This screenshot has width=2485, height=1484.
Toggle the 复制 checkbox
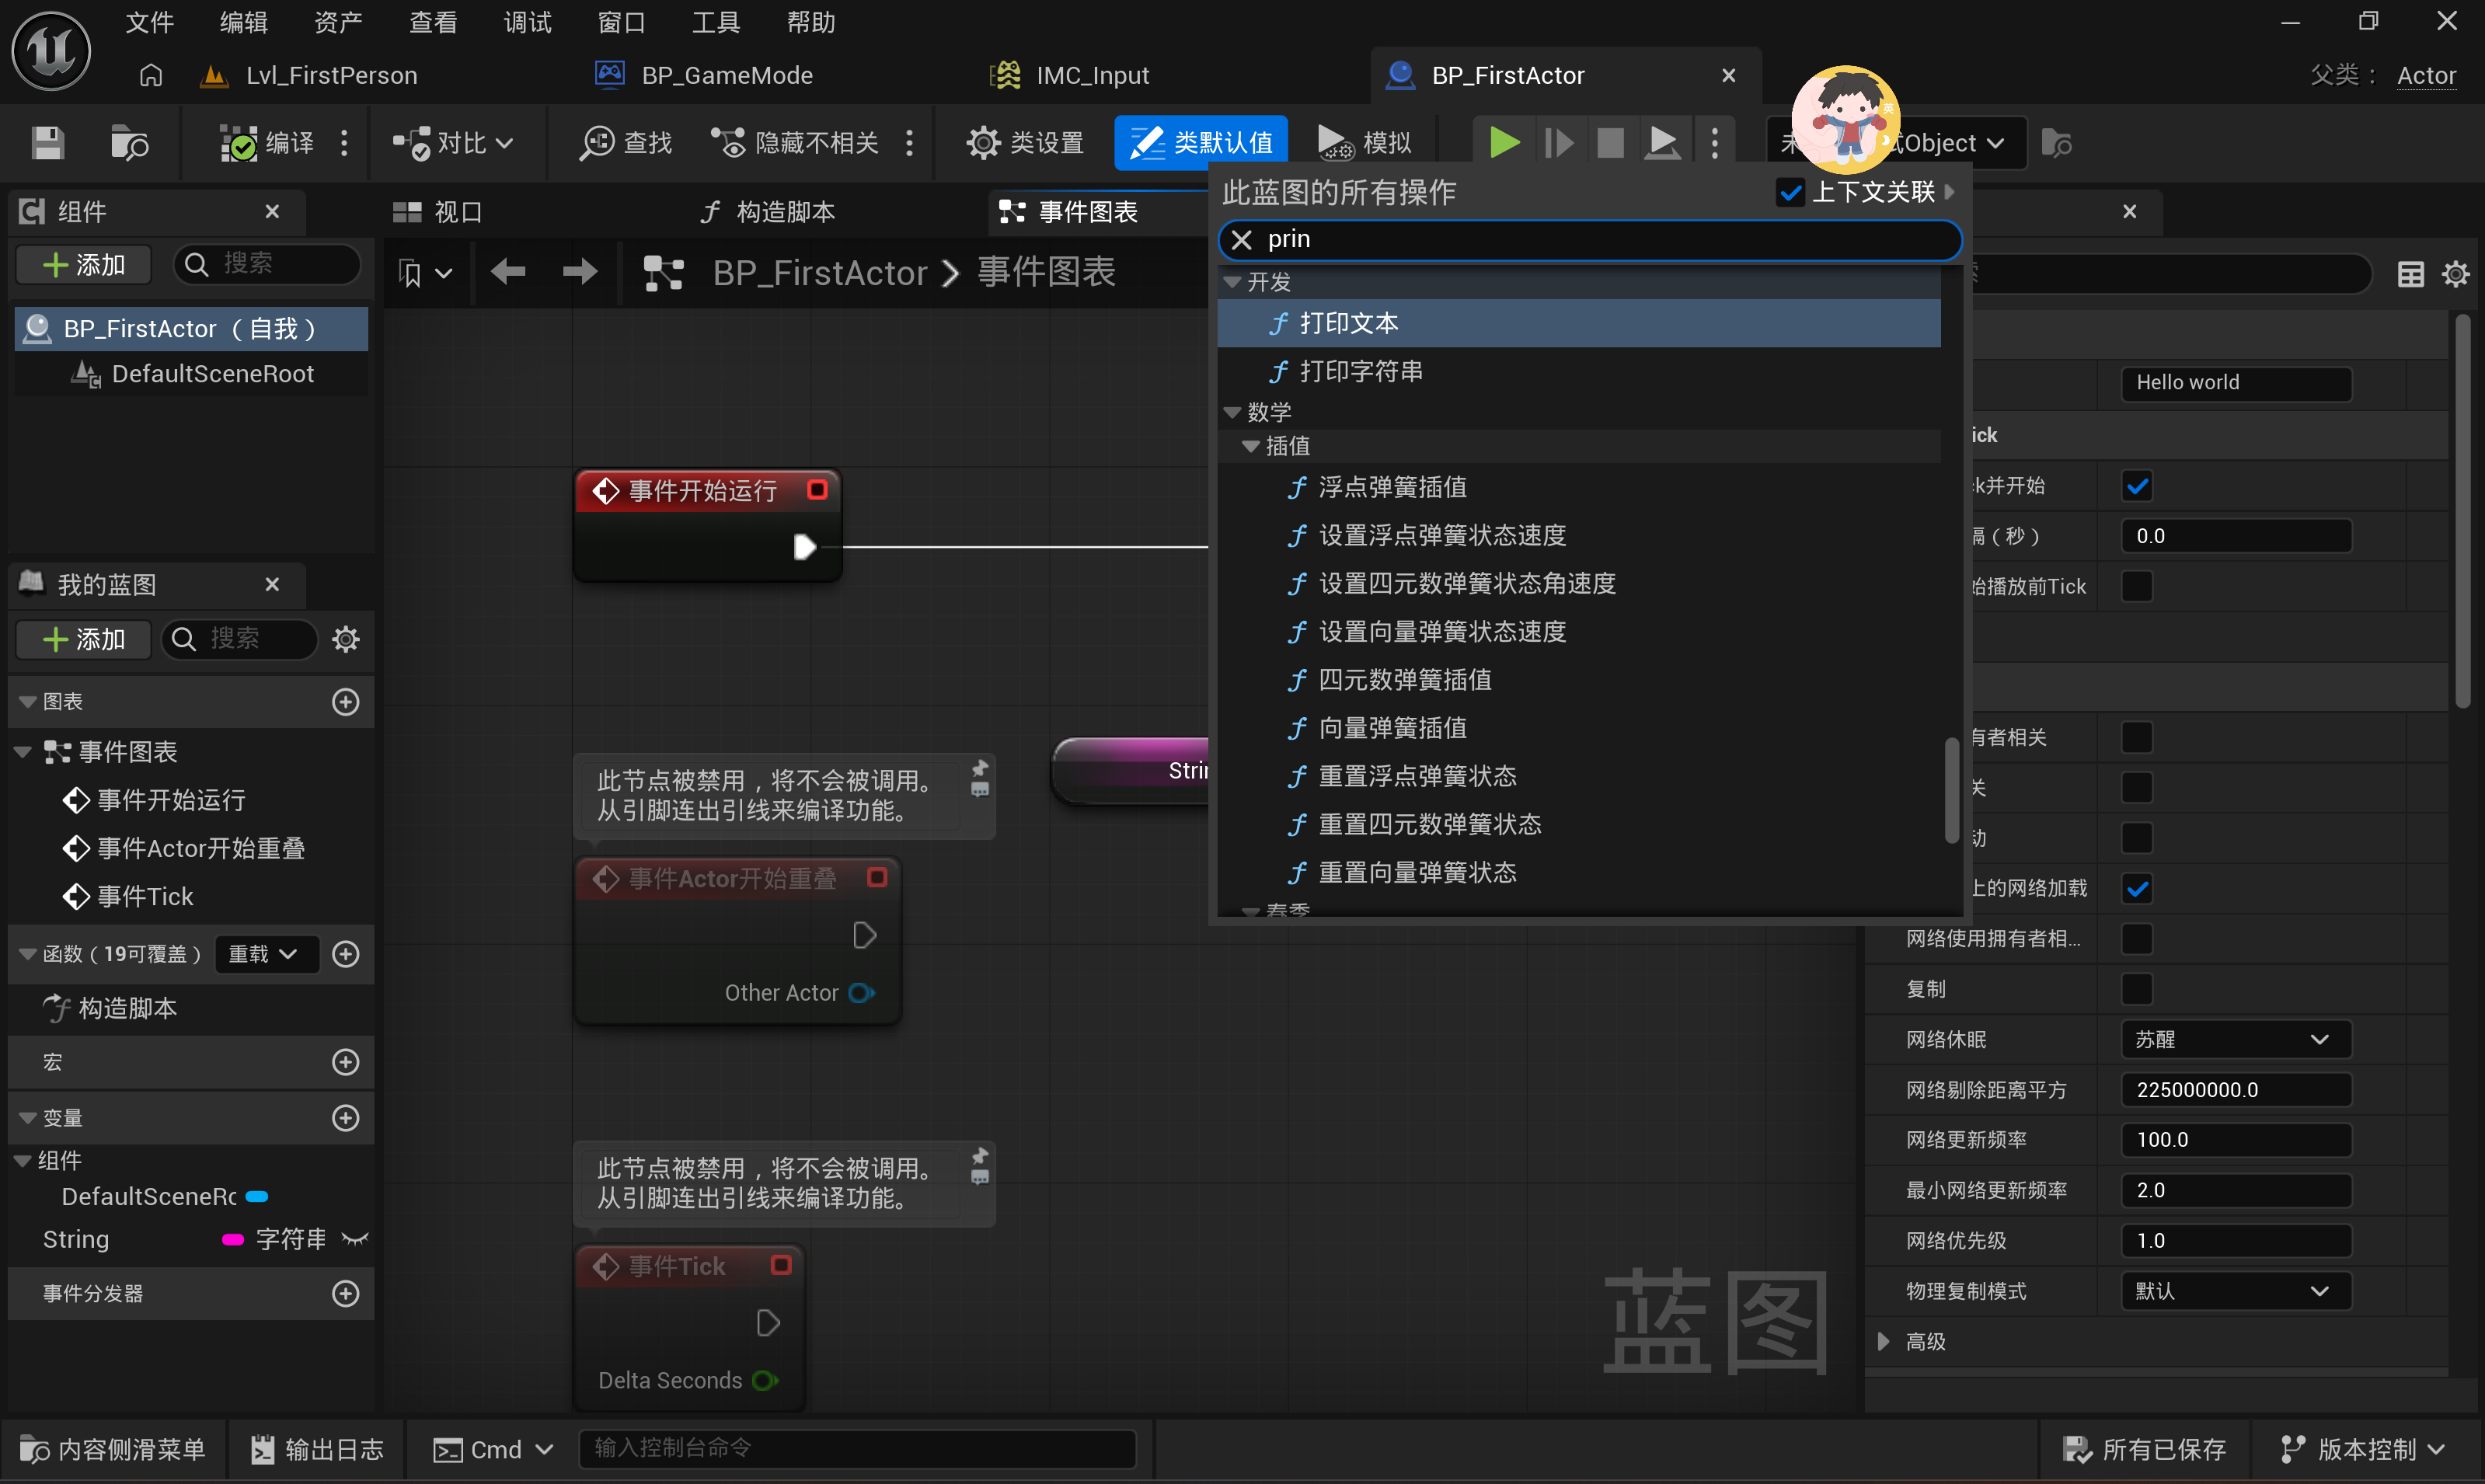pyautogui.click(x=2136, y=989)
